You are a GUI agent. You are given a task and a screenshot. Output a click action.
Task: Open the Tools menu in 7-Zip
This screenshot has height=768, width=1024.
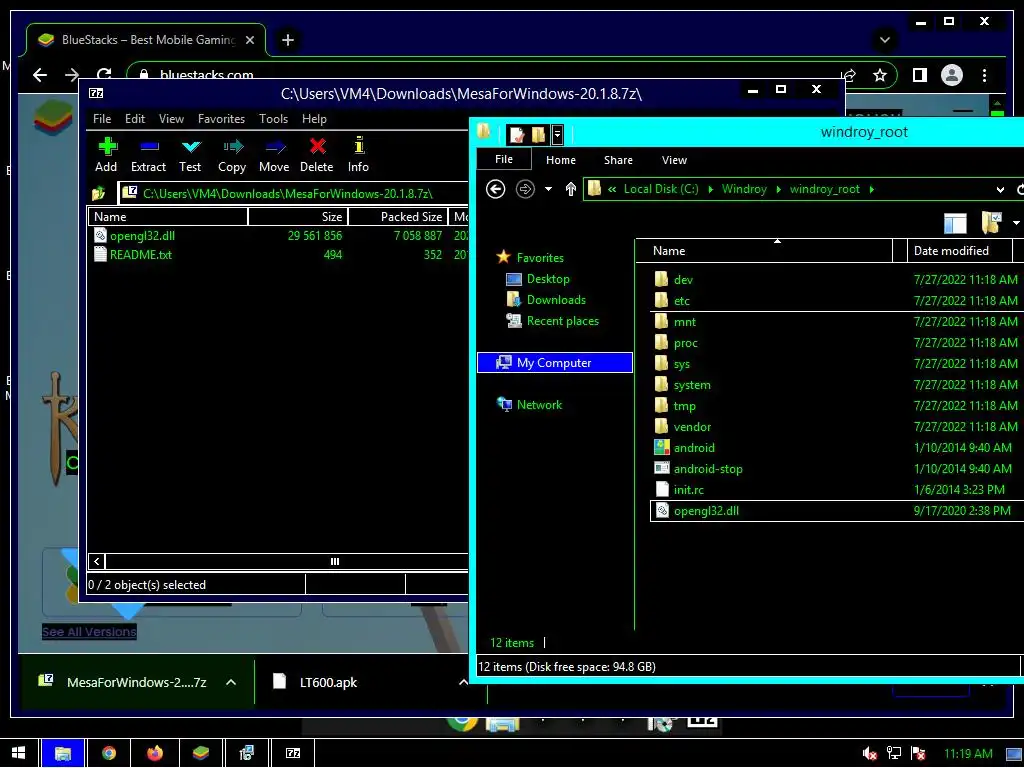pyautogui.click(x=273, y=119)
